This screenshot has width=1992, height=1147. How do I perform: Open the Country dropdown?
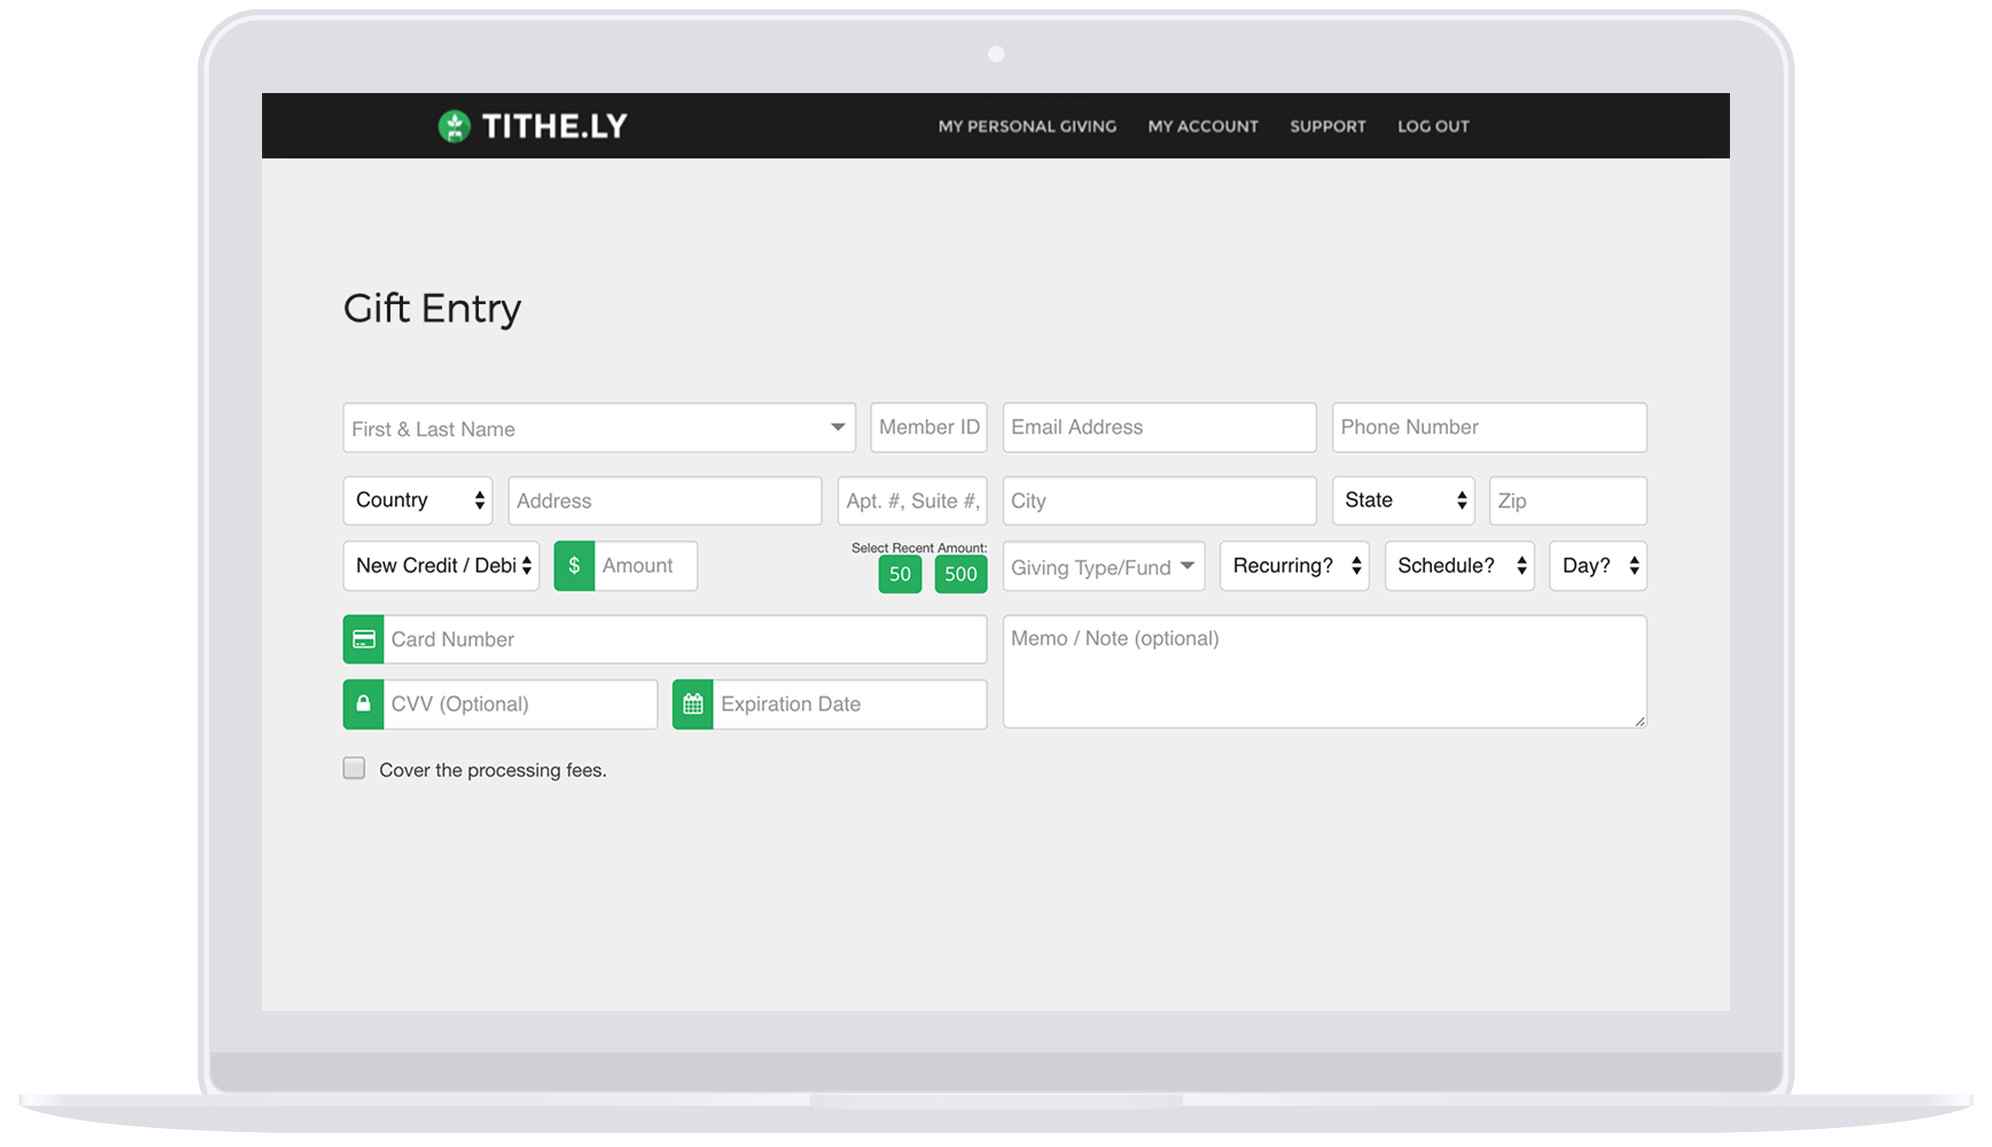coord(418,500)
